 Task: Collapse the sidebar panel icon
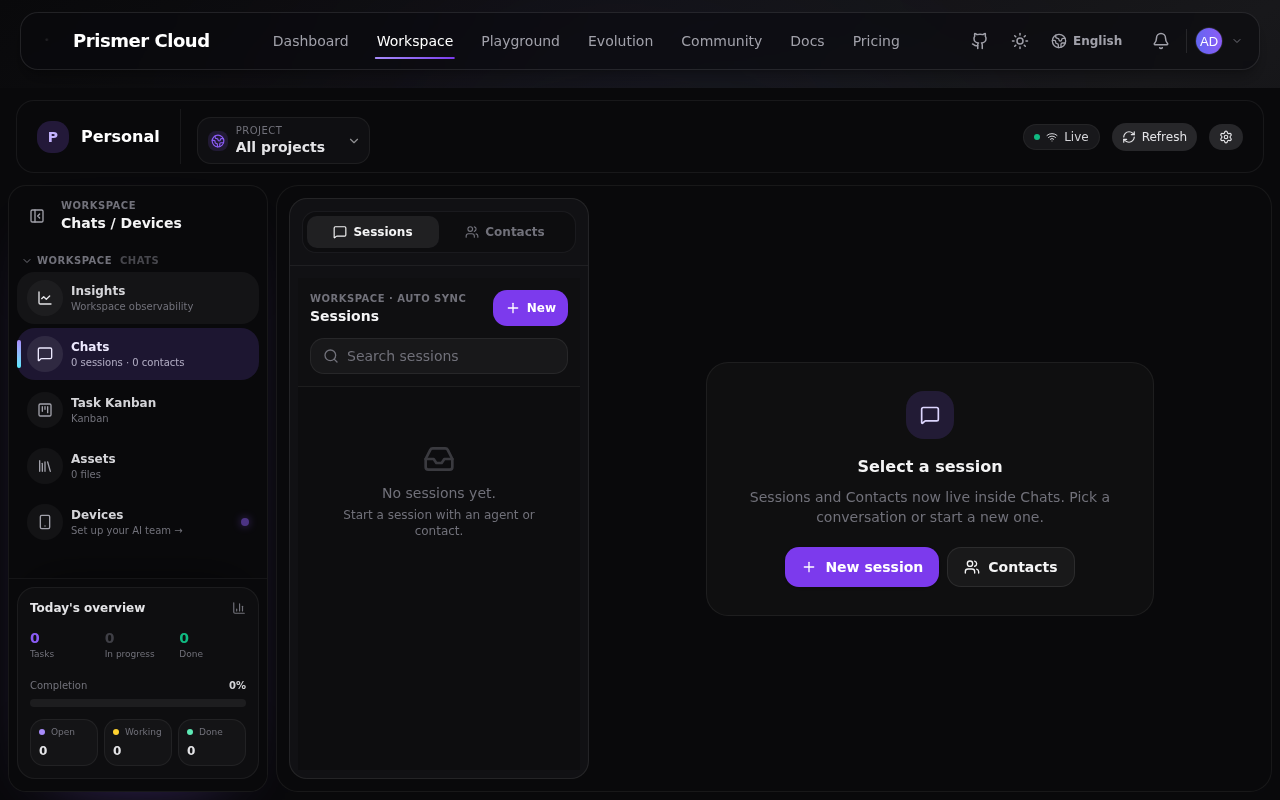(x=37, y=215)
